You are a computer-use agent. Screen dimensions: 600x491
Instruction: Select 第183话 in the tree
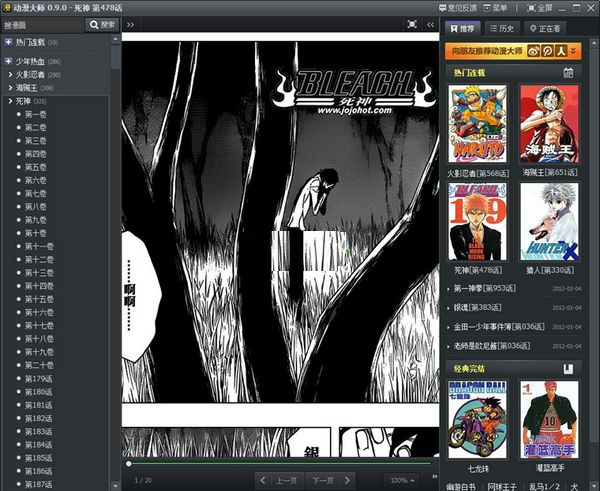coord(38,431)
